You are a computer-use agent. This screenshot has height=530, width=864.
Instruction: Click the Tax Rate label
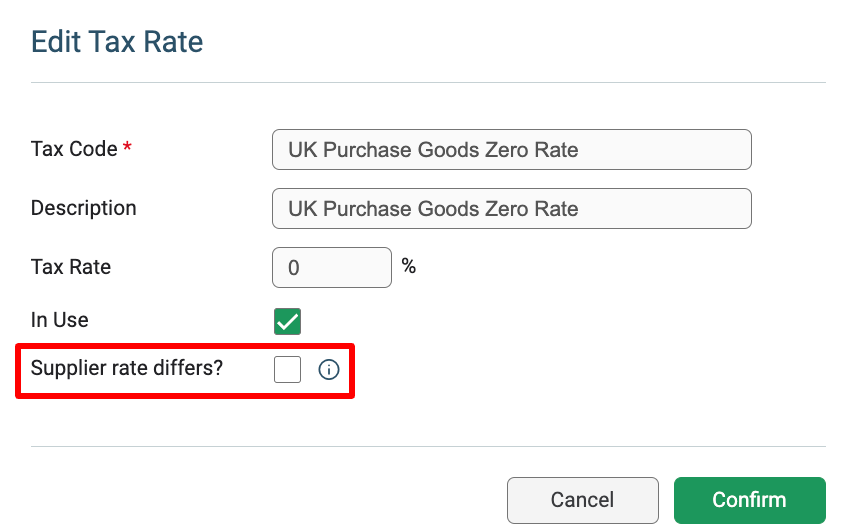(71, 267)
